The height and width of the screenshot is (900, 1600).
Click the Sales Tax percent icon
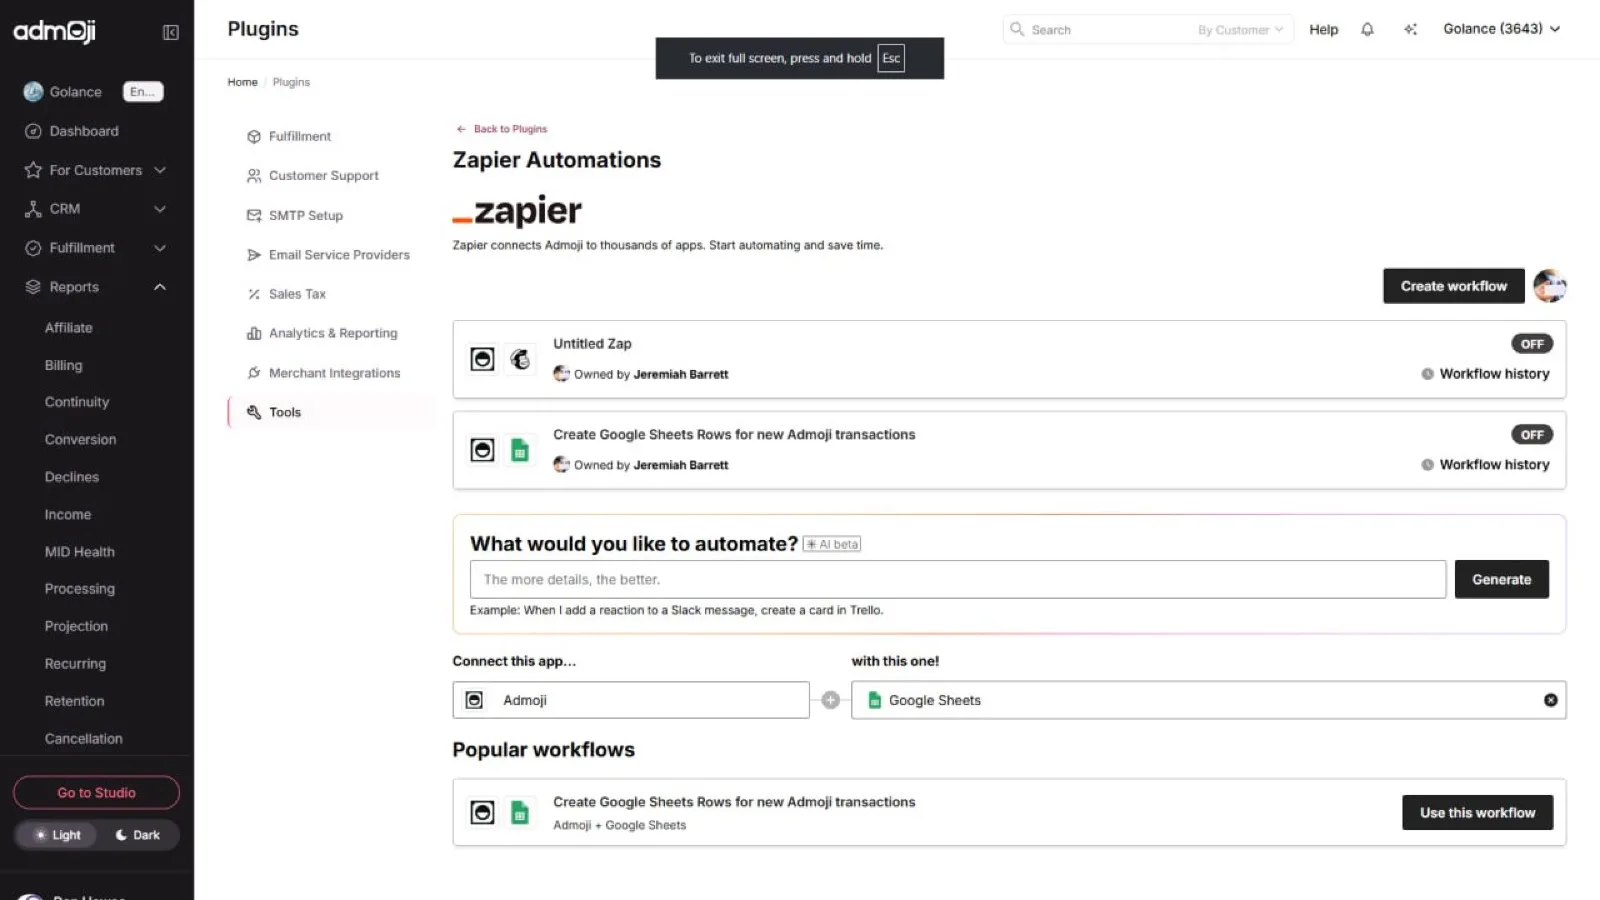click(254, 294)
